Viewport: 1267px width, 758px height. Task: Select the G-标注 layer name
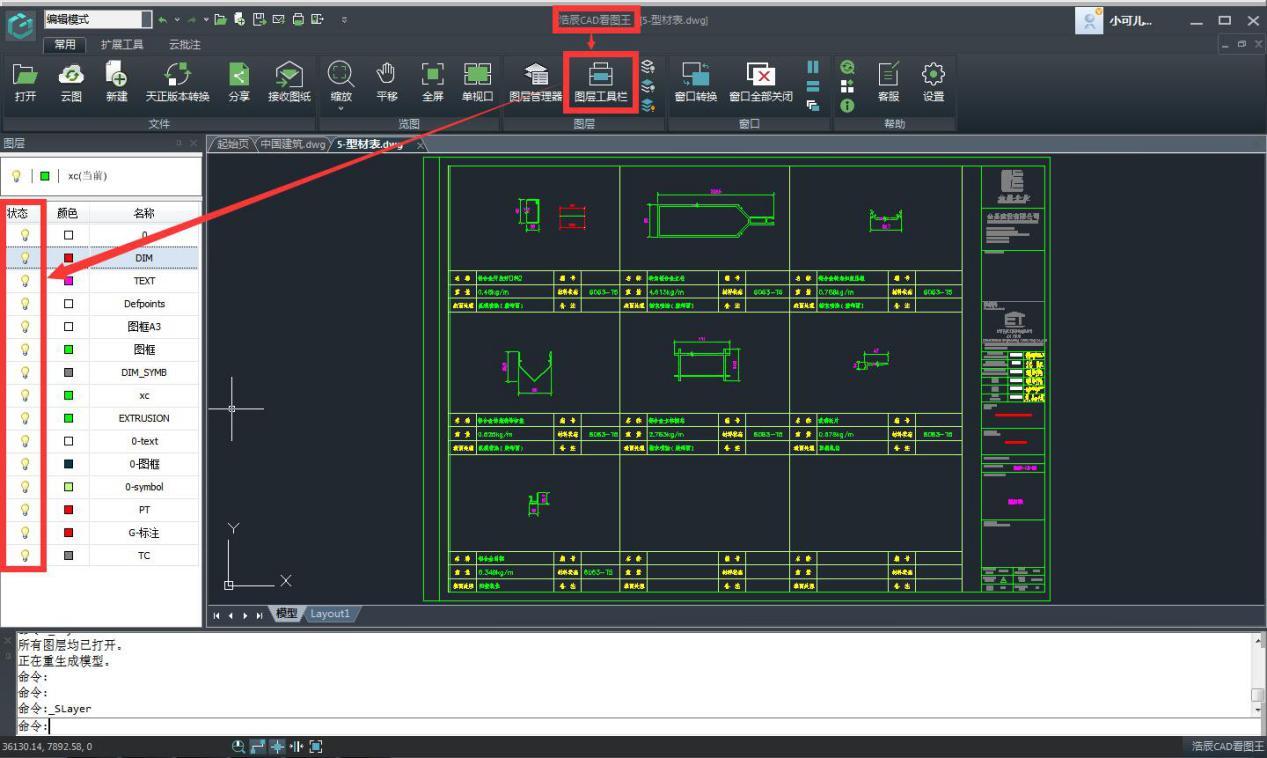144,533
